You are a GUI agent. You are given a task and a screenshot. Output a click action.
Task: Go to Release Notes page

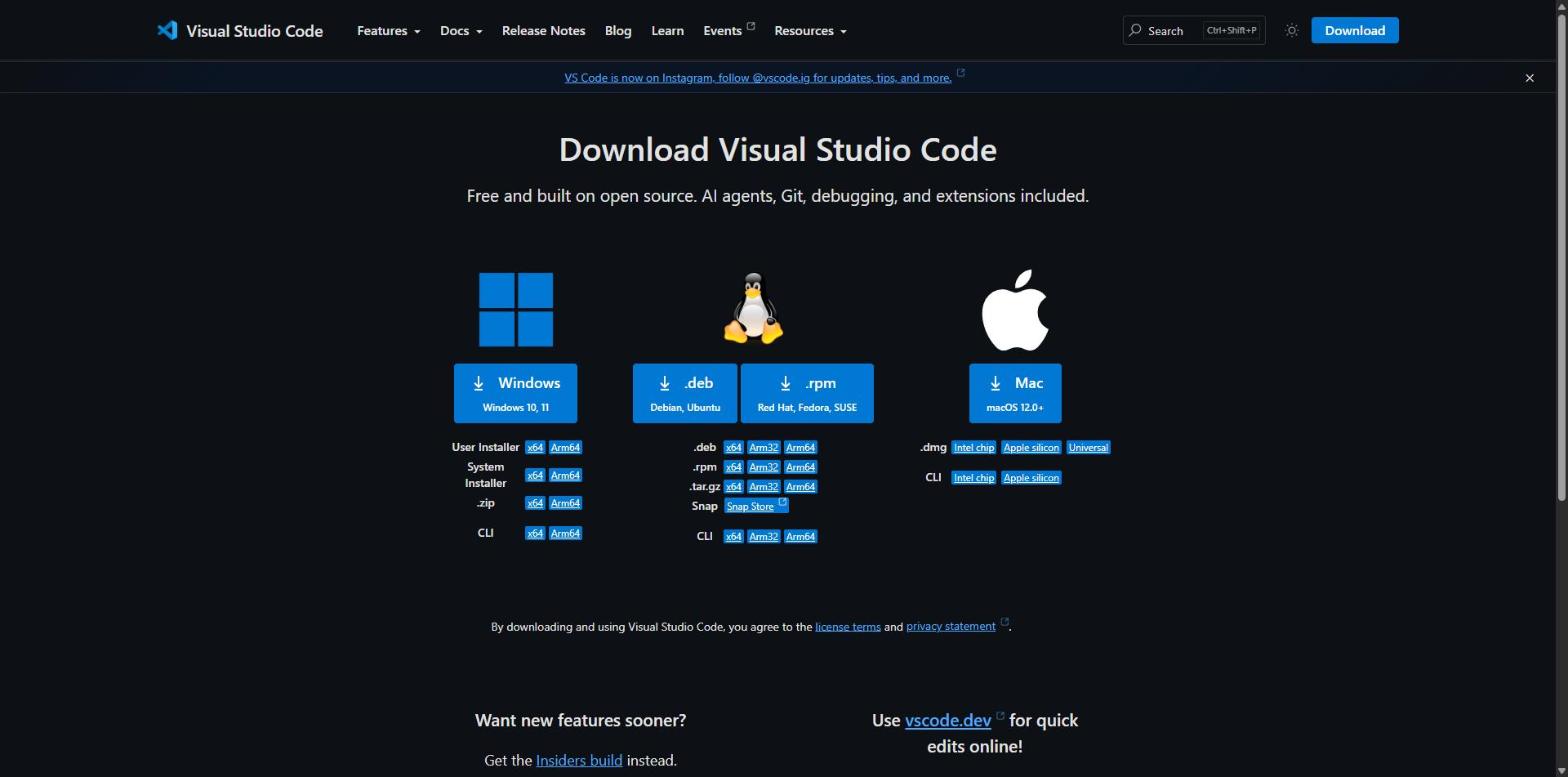pos(543,31)
